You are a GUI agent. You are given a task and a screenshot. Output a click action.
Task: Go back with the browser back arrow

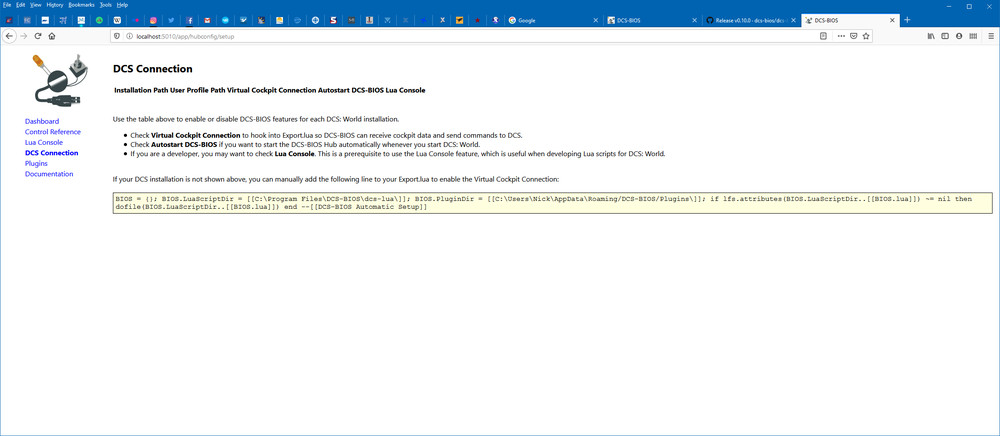point(9,36)
